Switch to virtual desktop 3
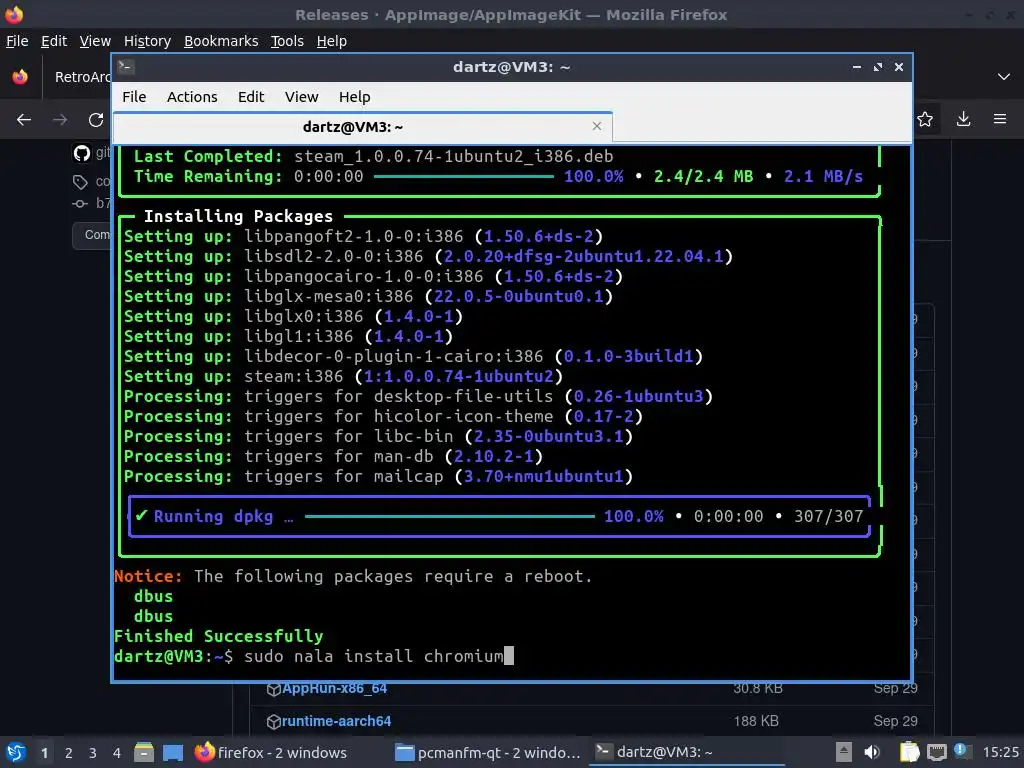 pos(93,753)
